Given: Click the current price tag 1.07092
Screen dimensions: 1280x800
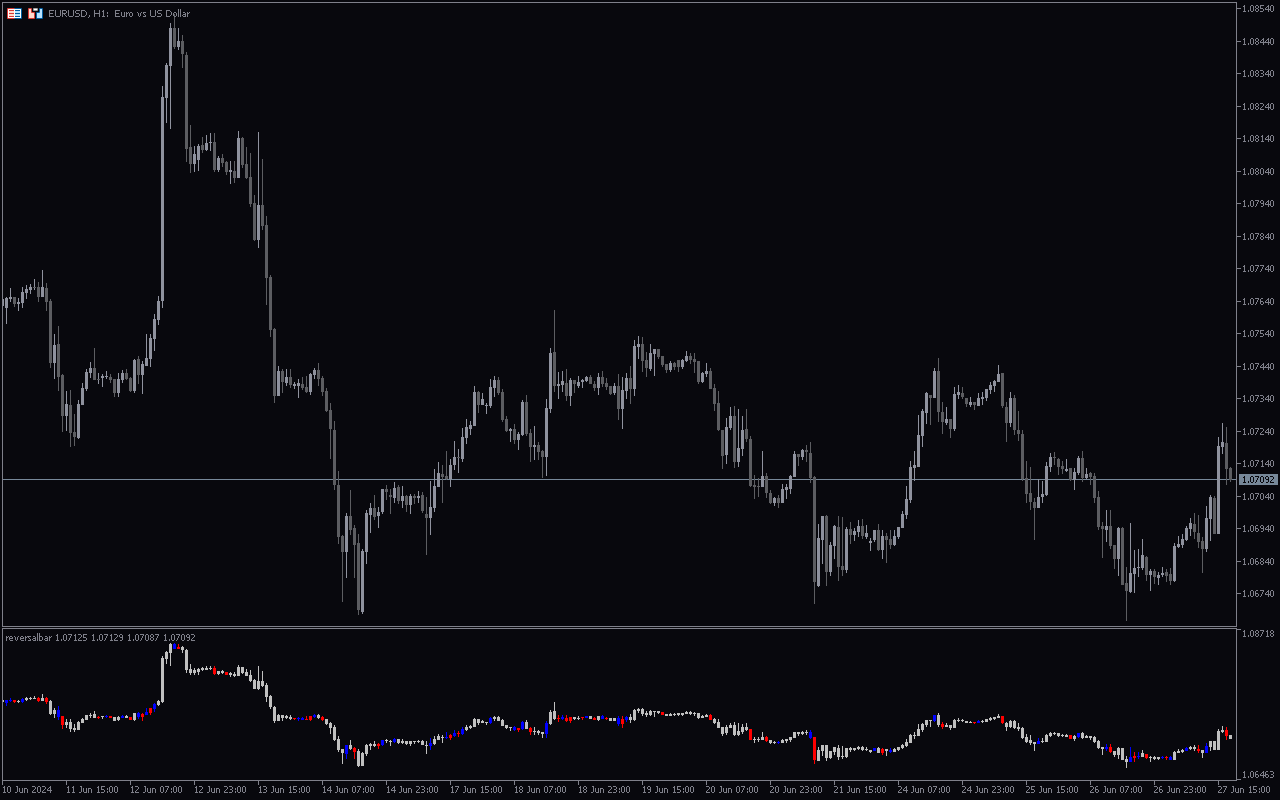Looking at the screenshot, I should (1258, 480).
